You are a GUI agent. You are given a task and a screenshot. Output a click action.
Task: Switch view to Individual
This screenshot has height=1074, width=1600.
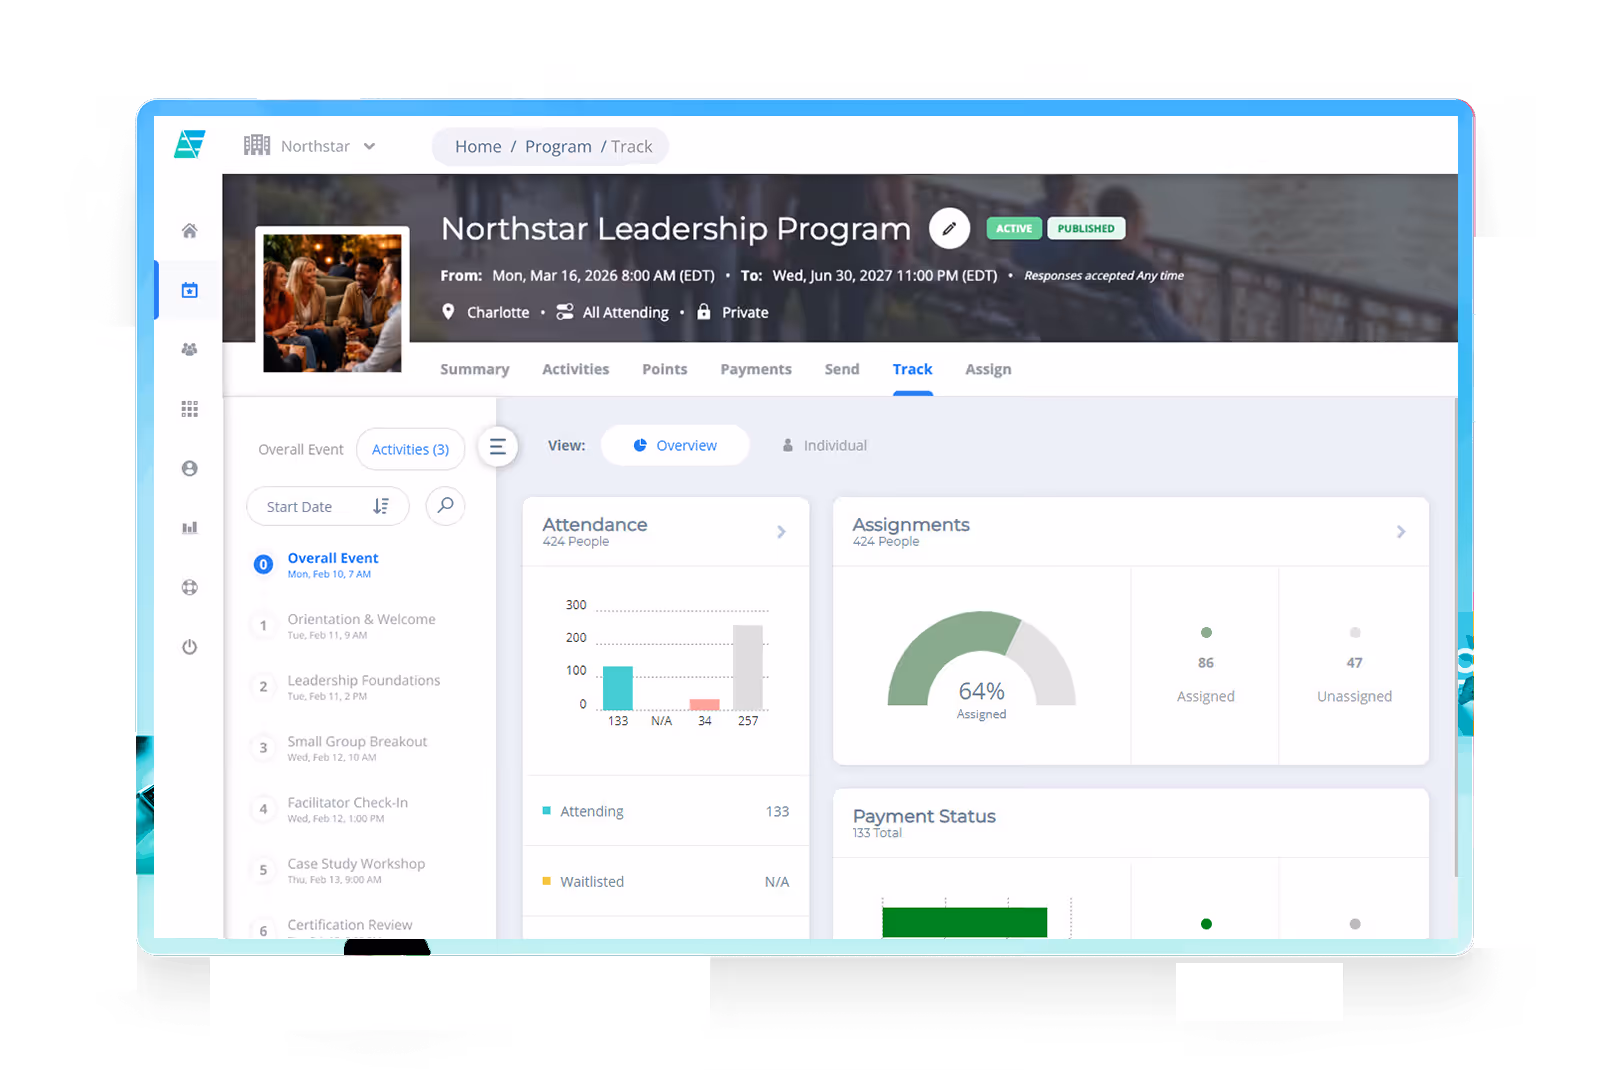click(x=824, y=445)
